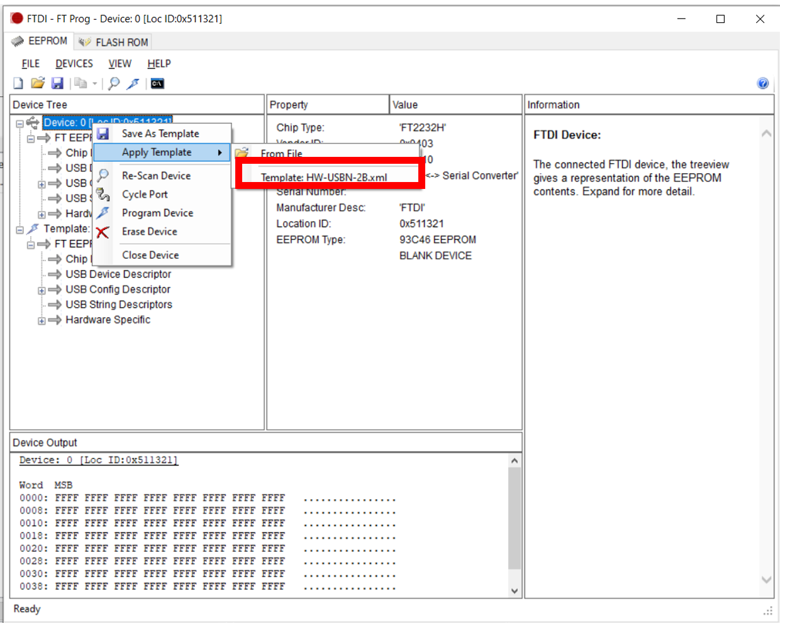788x628 pixels.
Task: Open the FILE menu
Action: (x=31, y=64)
